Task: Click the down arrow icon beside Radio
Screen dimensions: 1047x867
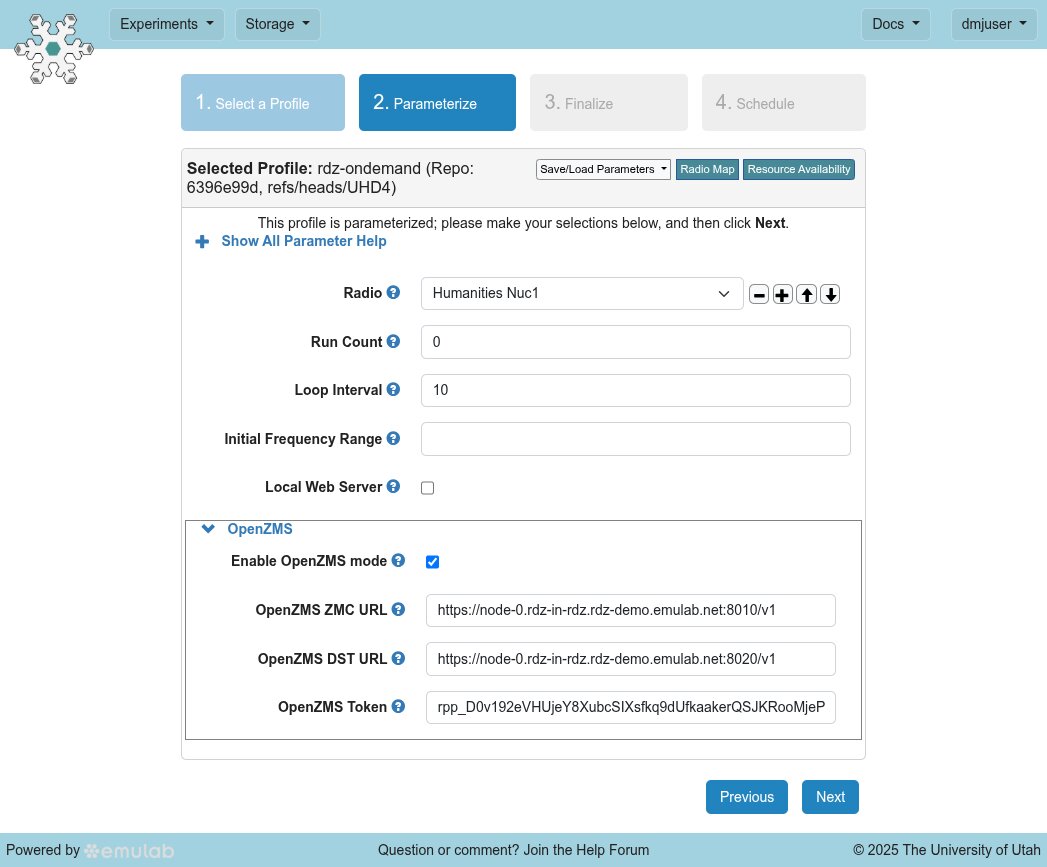Action: tap(830, 294)
